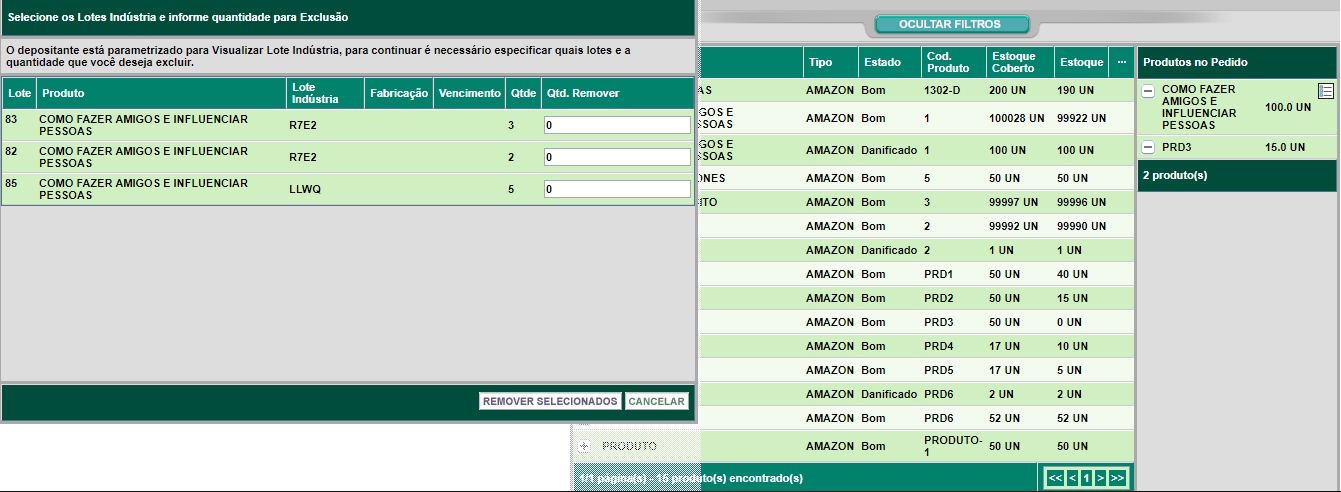Click Estado column header in product table
This screenshot has height=492, width=1341.
point(887,62)
